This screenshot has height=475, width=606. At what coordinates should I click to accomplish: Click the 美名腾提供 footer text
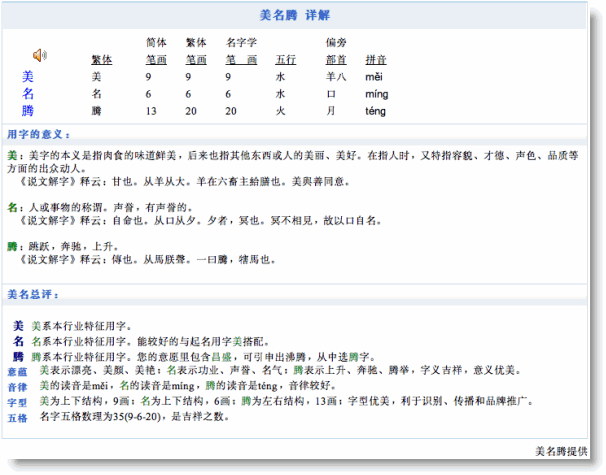[566, 451]
